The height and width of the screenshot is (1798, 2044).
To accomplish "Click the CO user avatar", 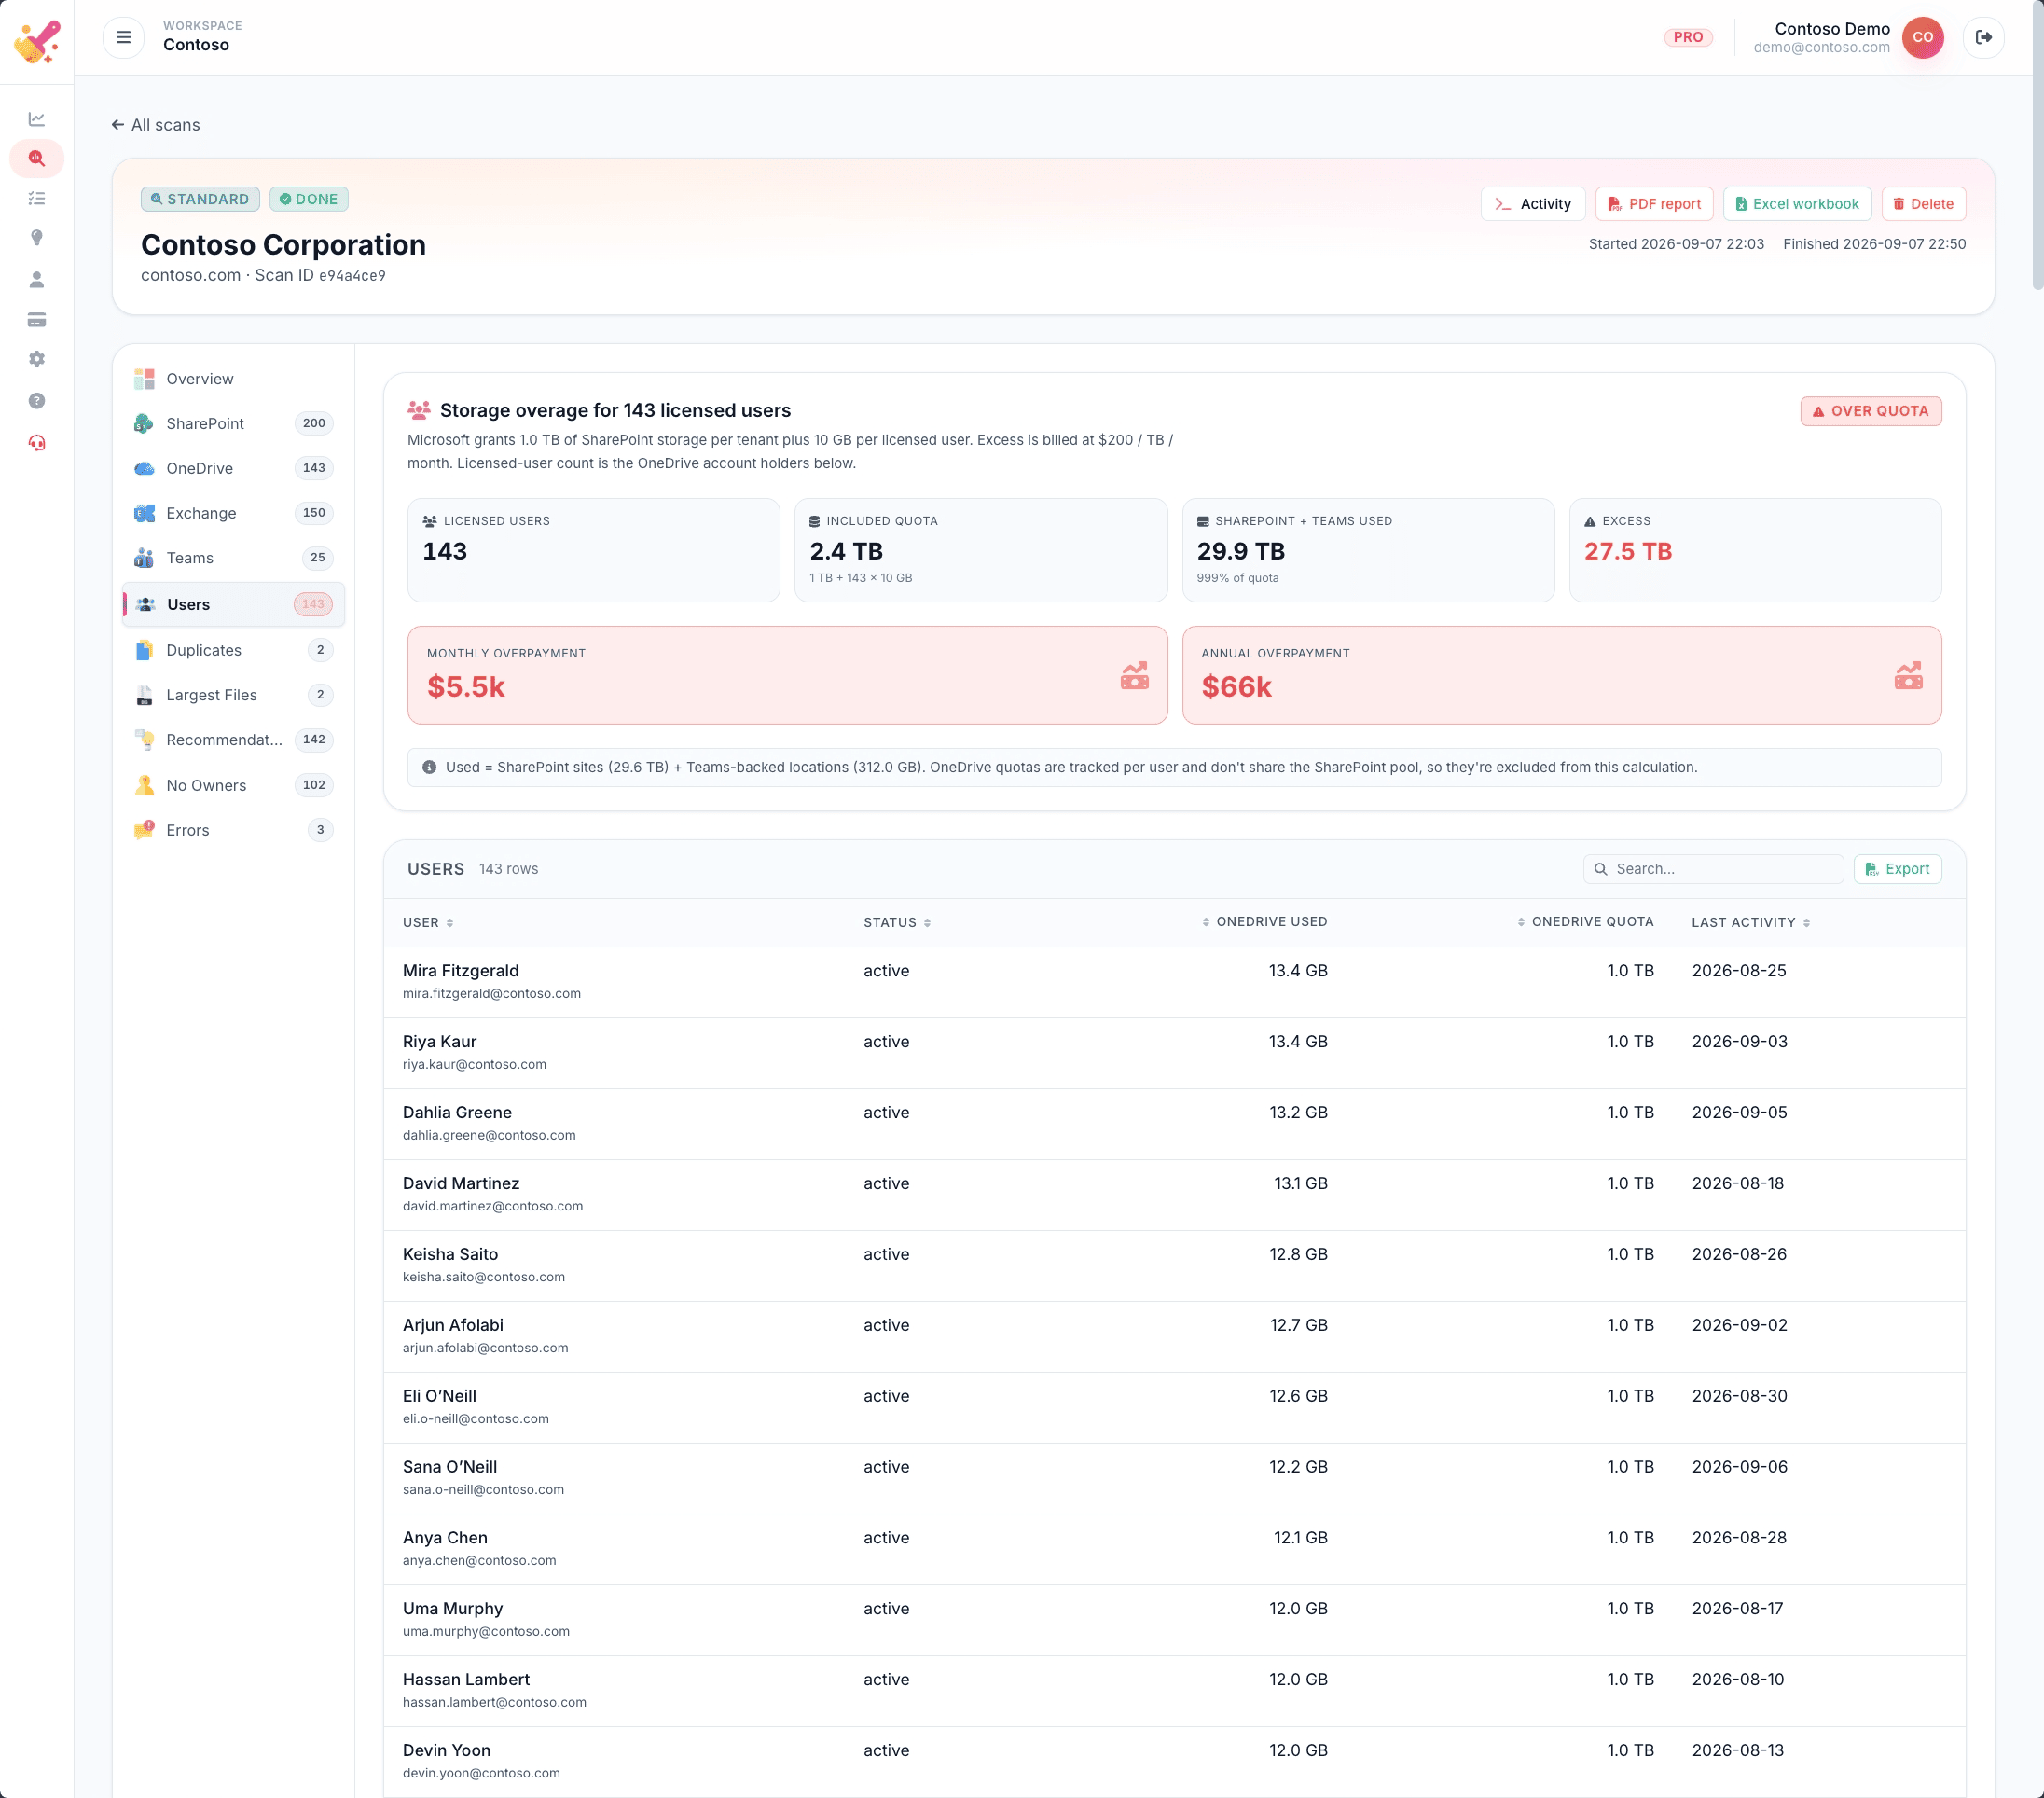I will coord(1922,37).
